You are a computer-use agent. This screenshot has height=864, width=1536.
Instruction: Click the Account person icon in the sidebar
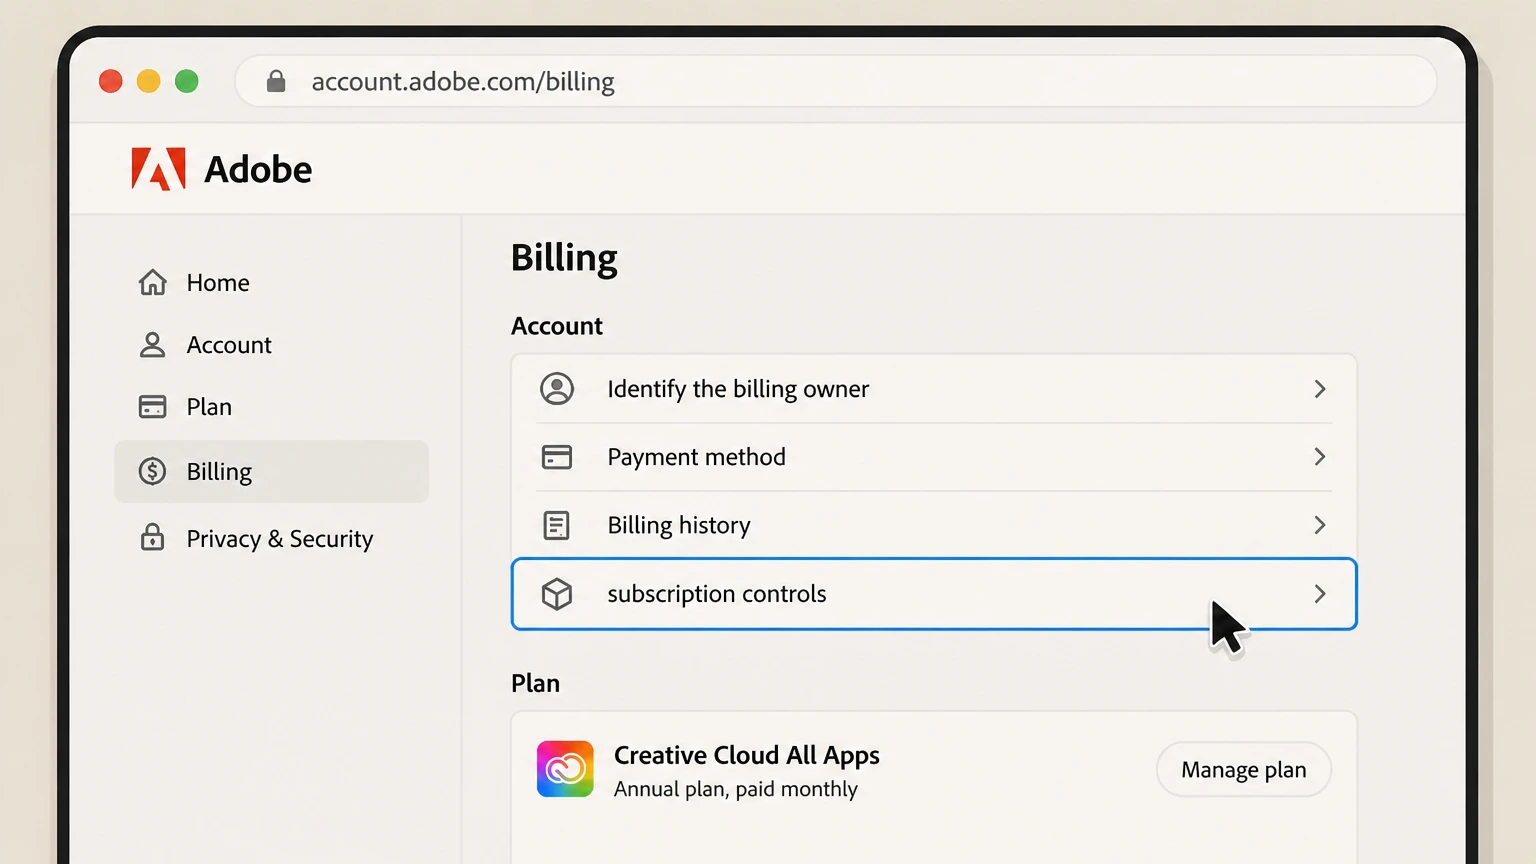pyautogui.click(x=152, y=345)
